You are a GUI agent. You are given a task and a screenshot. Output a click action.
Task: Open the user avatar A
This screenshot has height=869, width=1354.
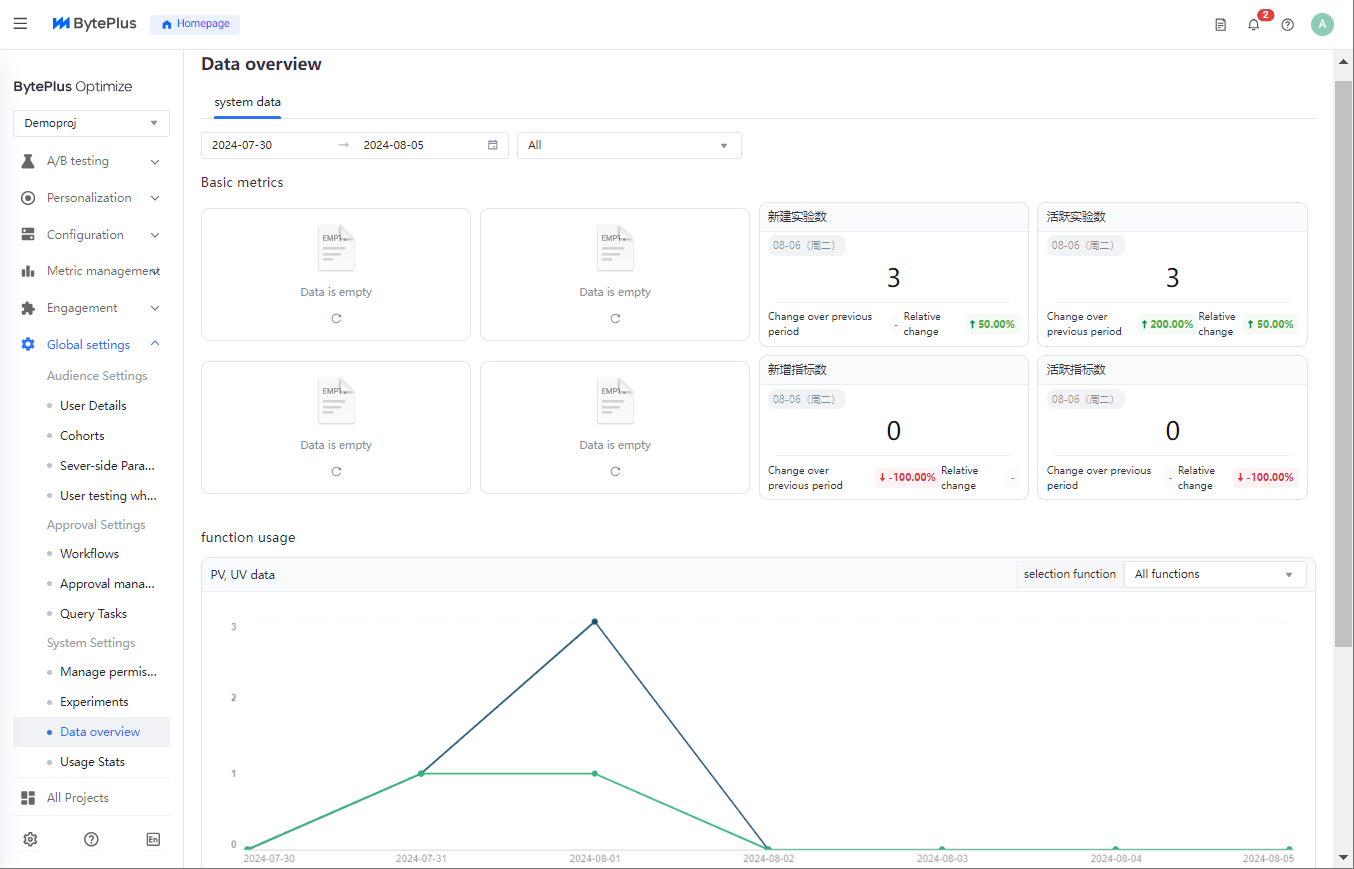pyautogui.click(x=1322, y=24)
